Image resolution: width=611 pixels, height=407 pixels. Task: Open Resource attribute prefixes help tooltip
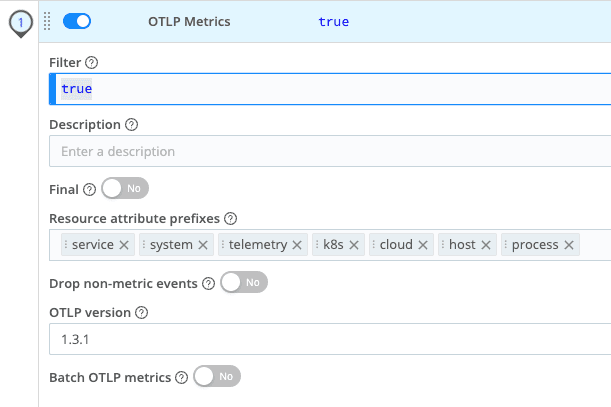click(x=231, y=218)
